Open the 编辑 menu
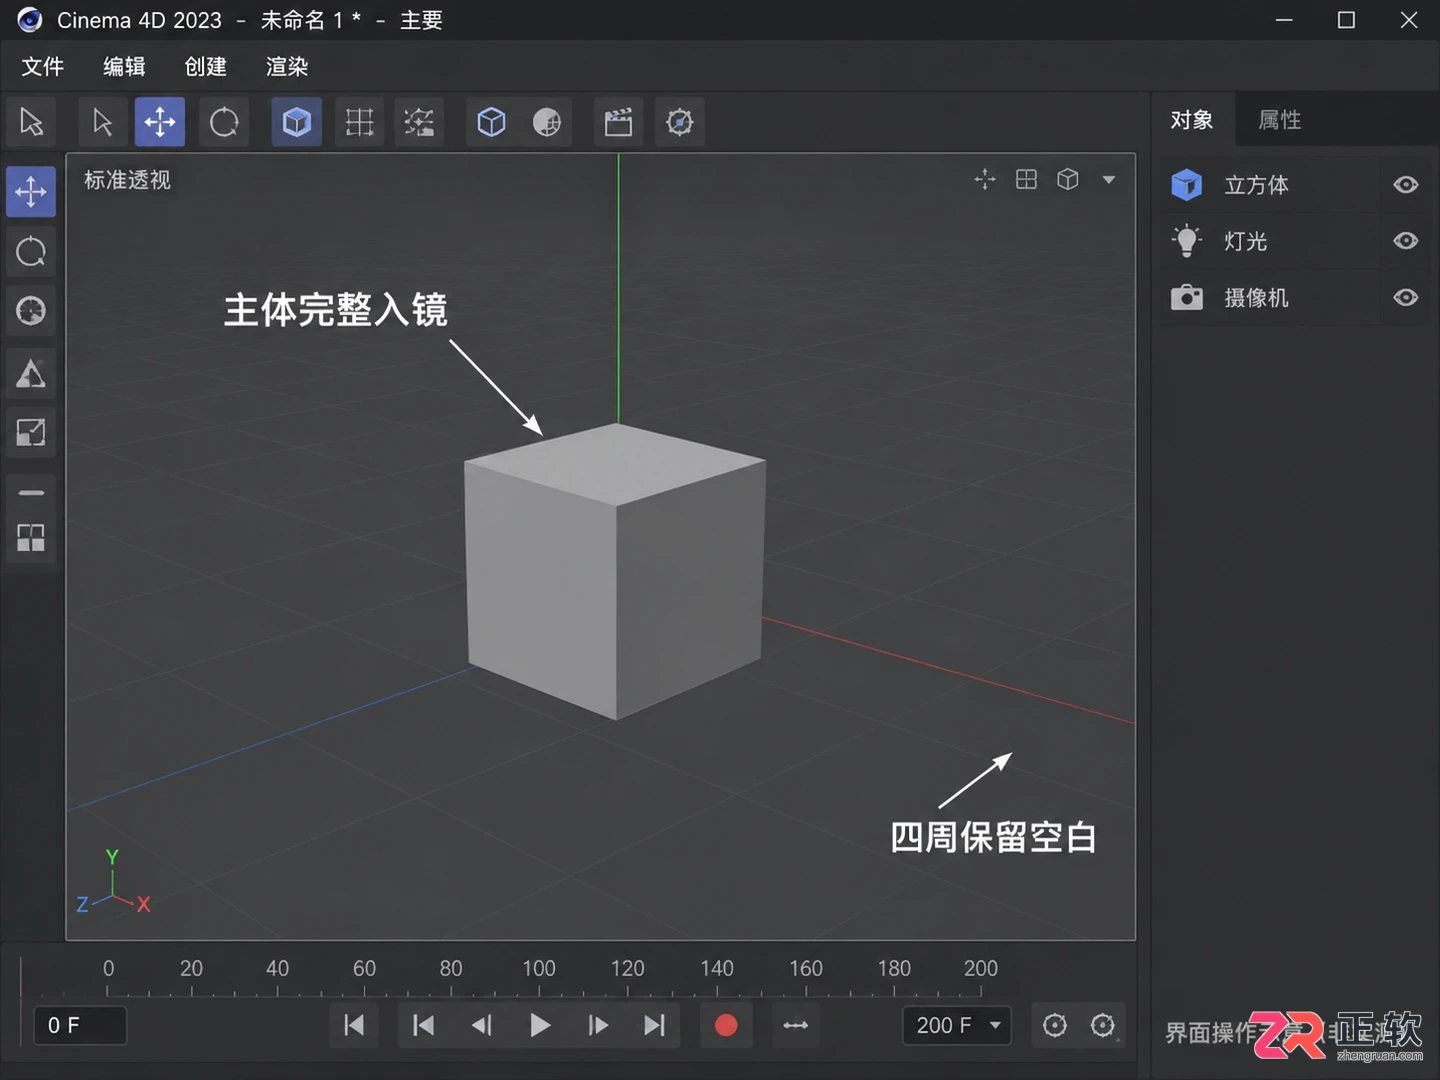The width and height of the screenshot is (1440, 1080). pos(124,67)
